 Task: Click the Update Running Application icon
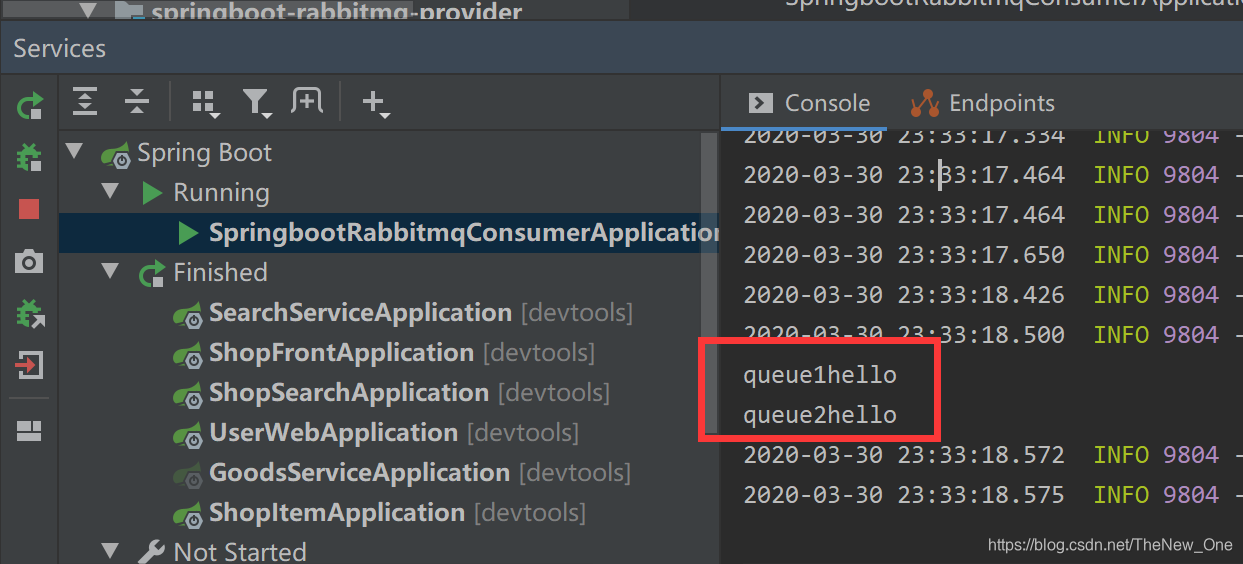point(29,314)
